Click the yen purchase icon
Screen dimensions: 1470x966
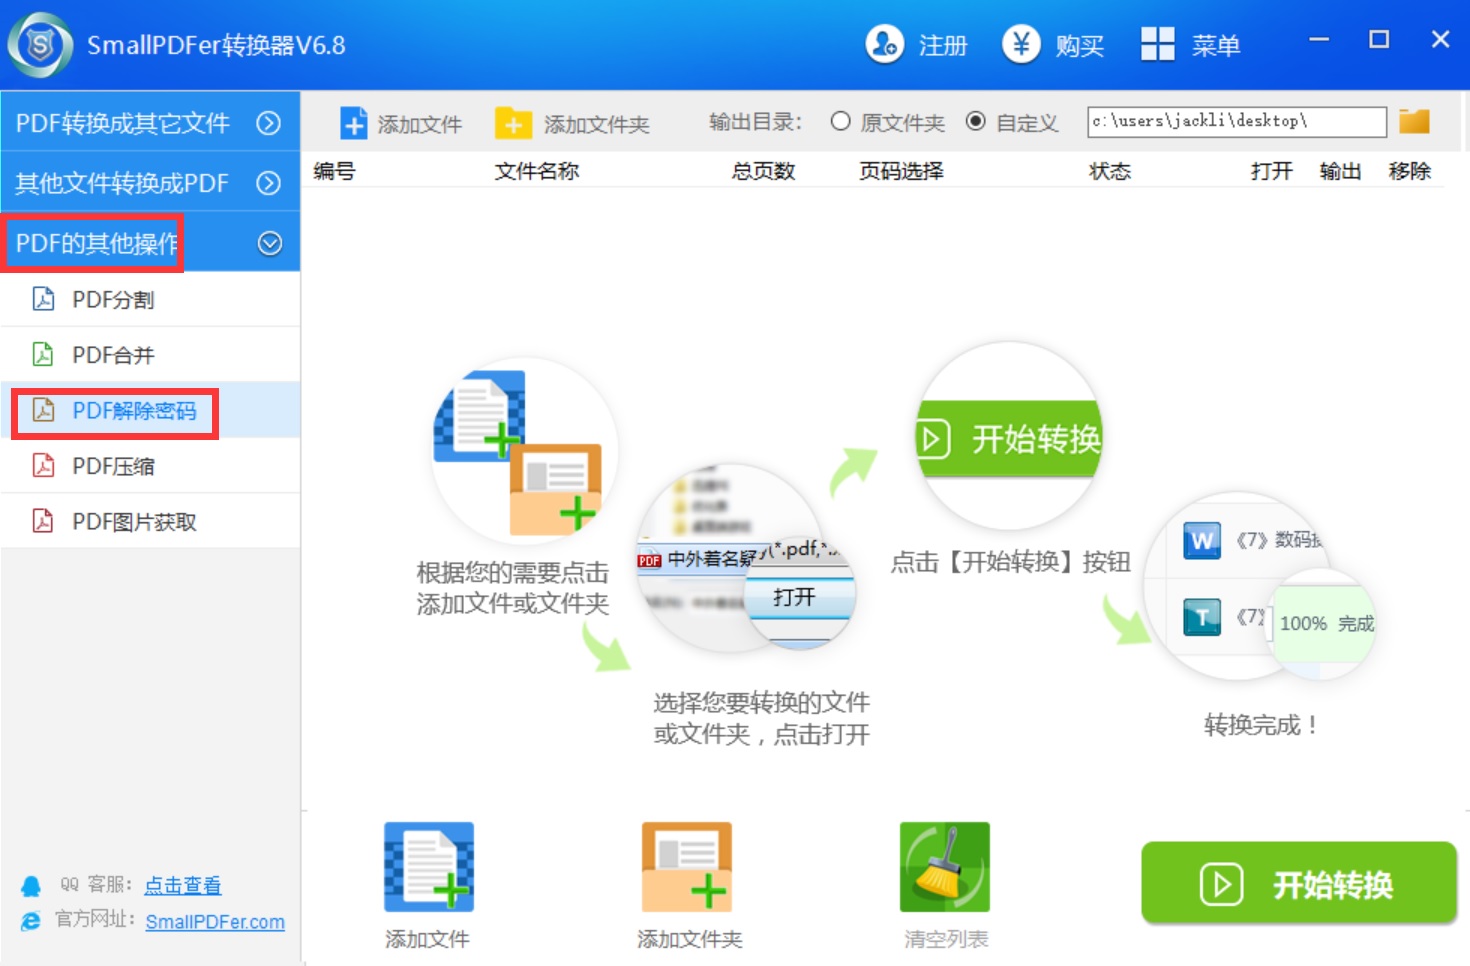click(x=1021, y=44)
